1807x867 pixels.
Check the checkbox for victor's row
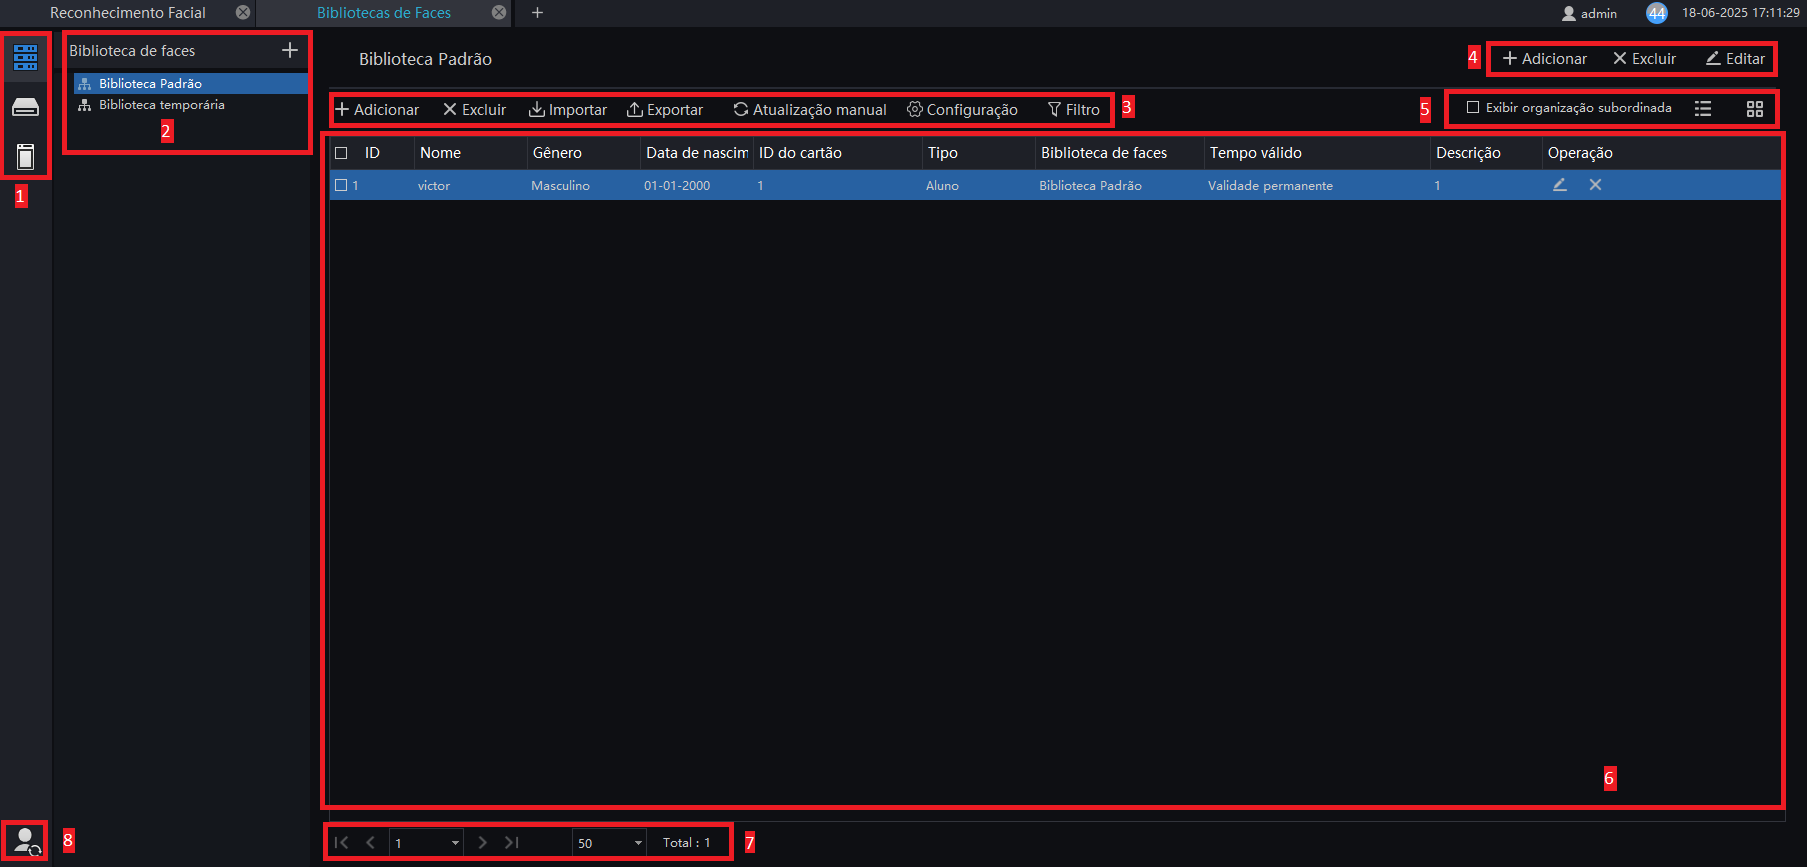tap(341, 185)
